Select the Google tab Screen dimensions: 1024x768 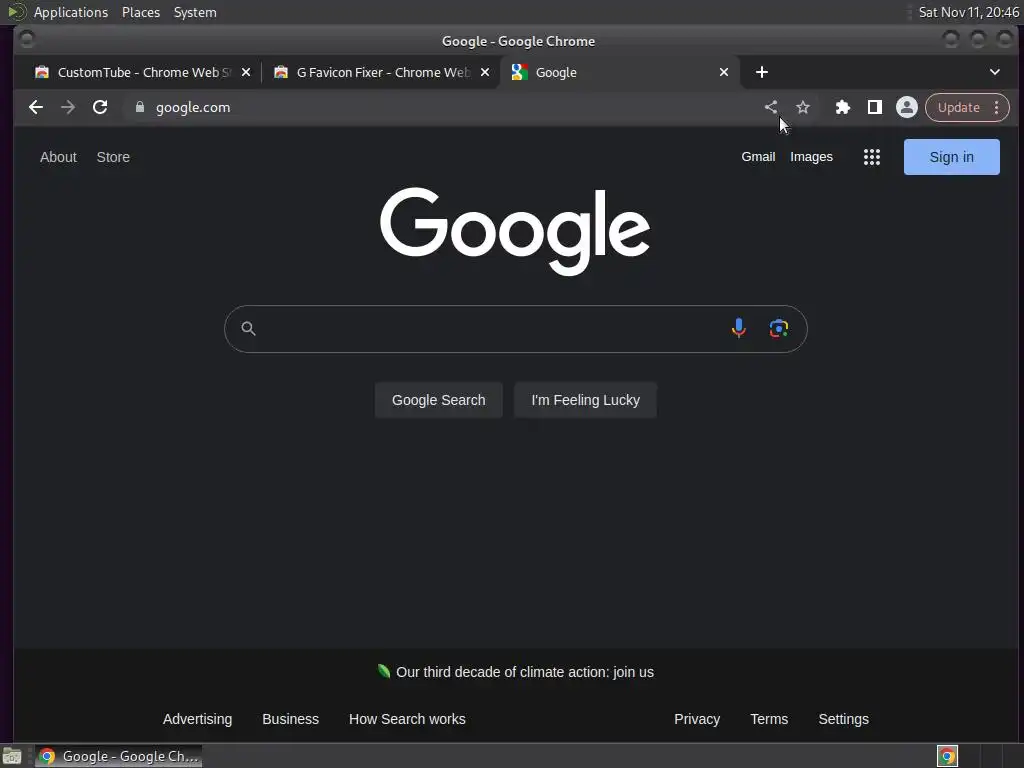[619, 72]
